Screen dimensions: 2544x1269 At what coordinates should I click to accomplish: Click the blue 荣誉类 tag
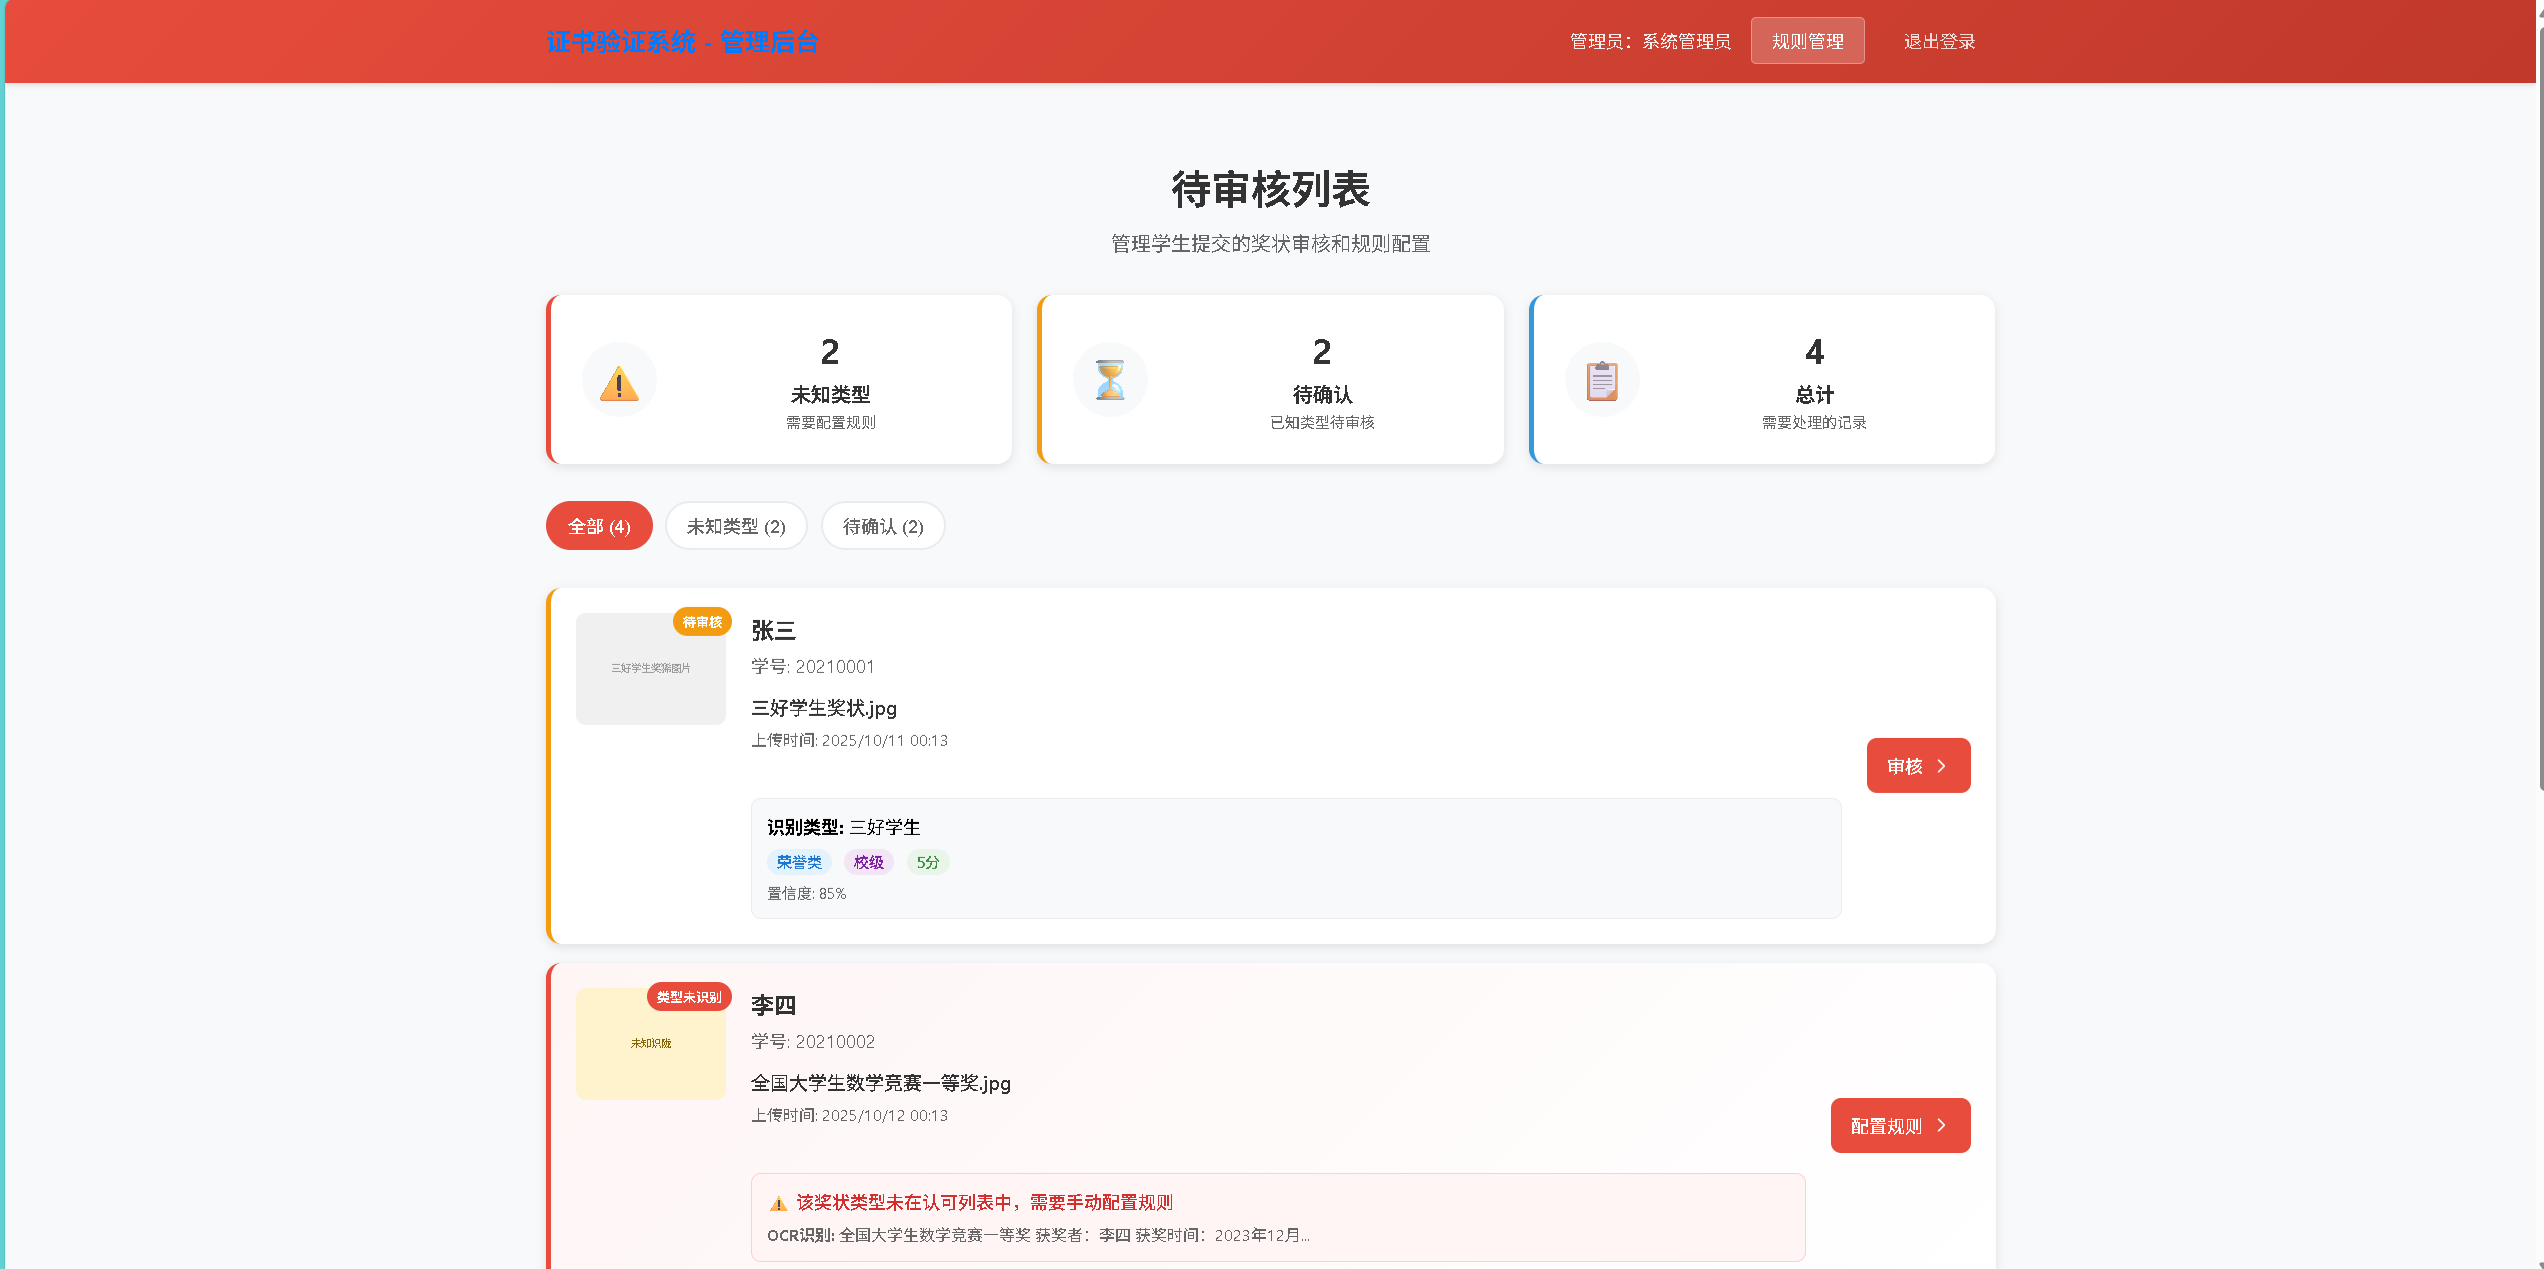799,862
